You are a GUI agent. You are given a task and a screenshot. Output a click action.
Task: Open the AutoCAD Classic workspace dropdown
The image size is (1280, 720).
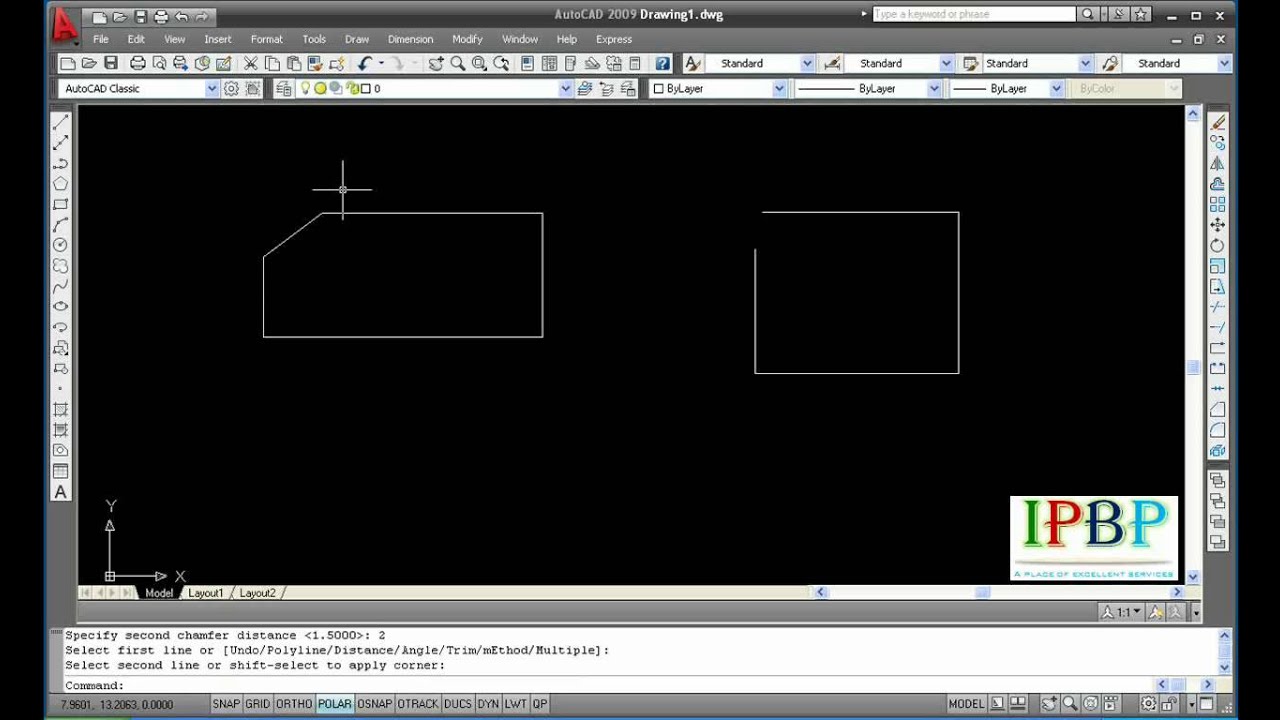[x=211, y=88]
